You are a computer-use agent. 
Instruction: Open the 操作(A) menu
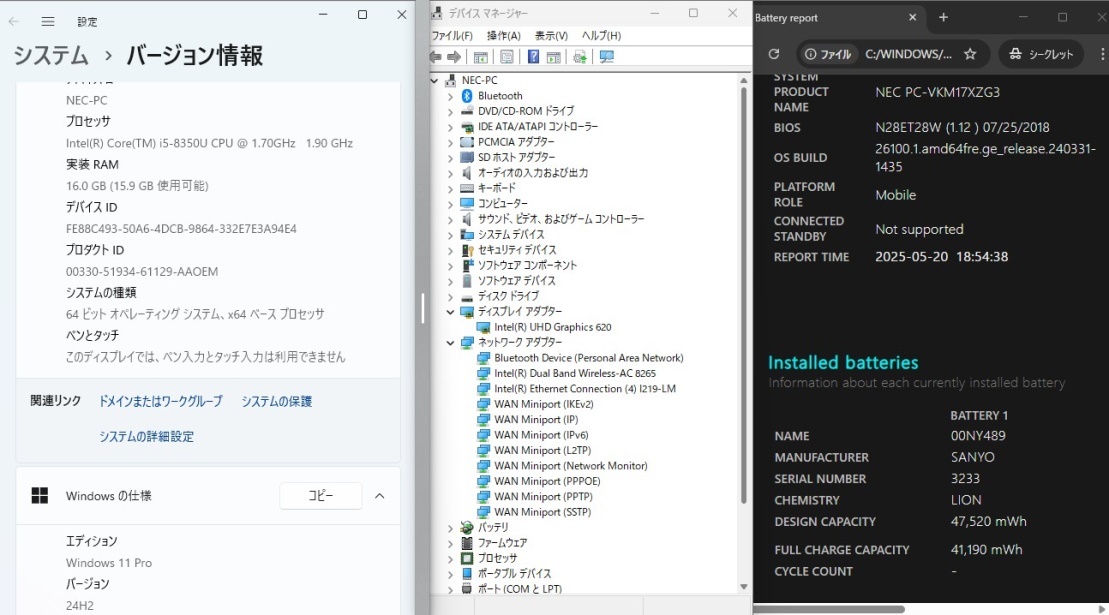point(504,35)
